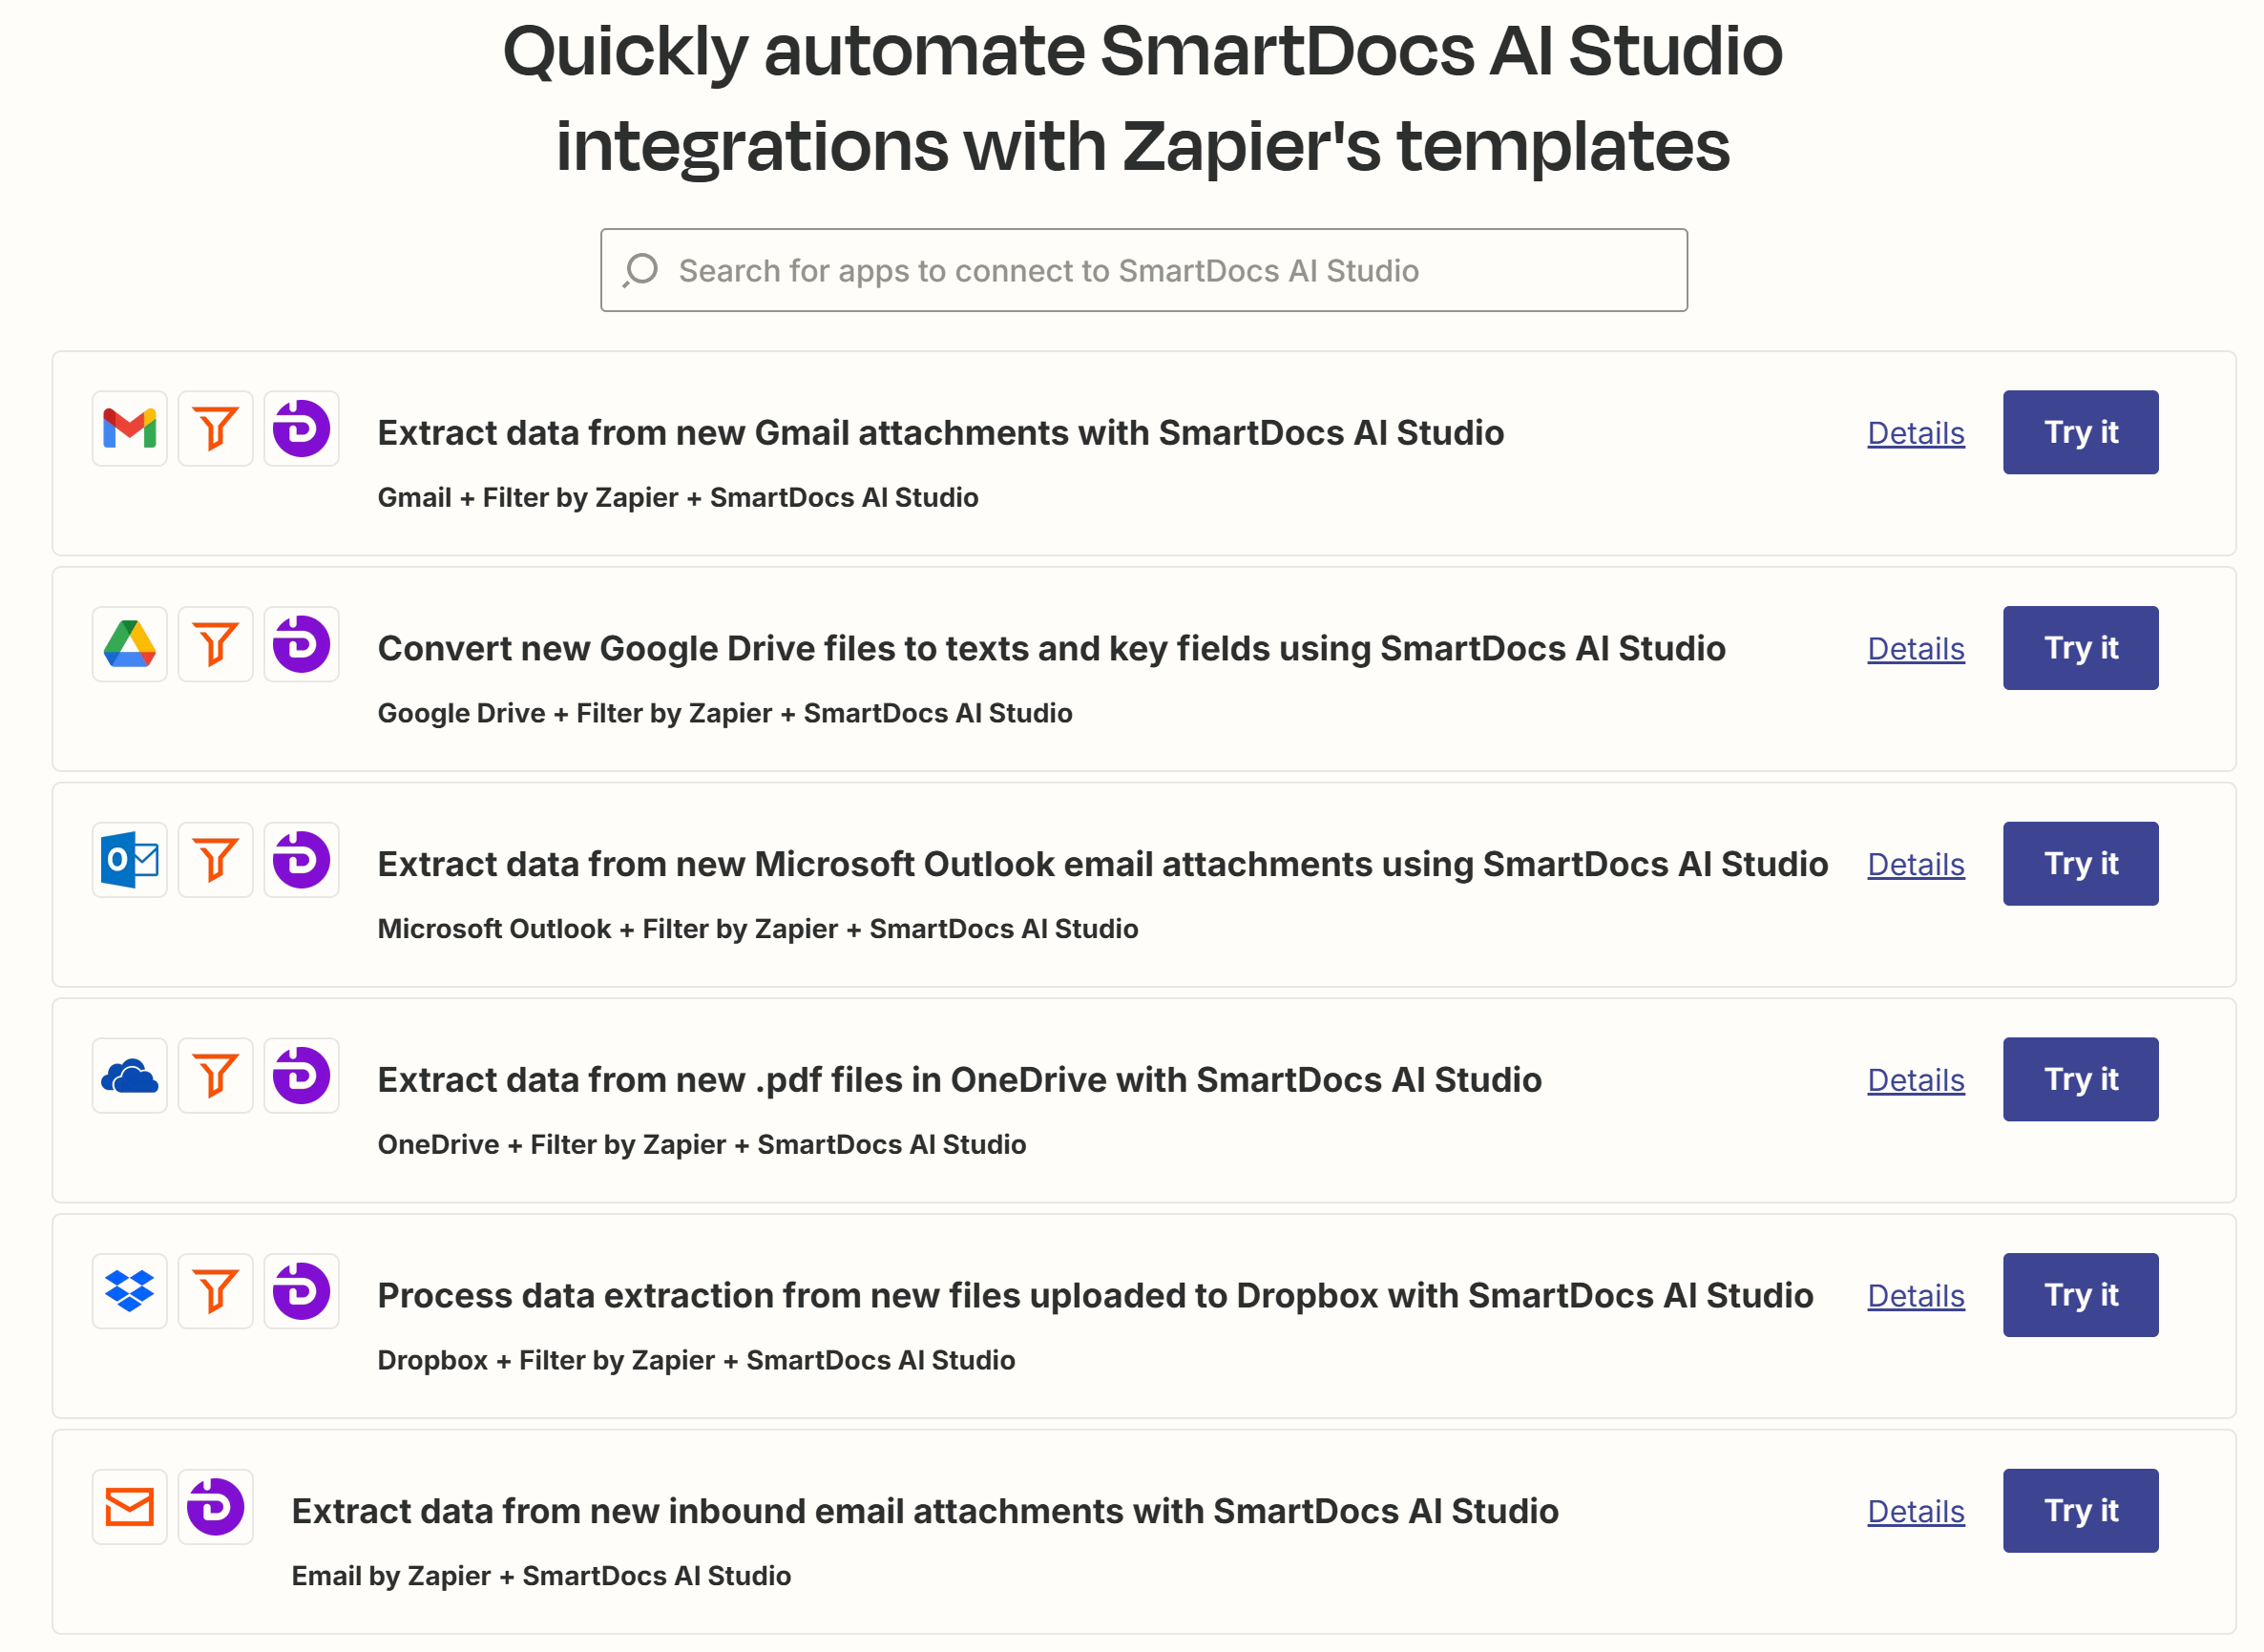Open Details for the inbound email template
This screenshot has height=1652, width=2264.
(x=1918, y=1513)
